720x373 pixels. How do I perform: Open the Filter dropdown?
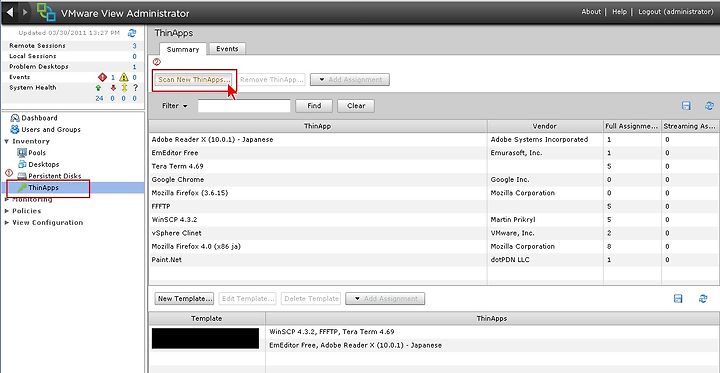(175, 106)
